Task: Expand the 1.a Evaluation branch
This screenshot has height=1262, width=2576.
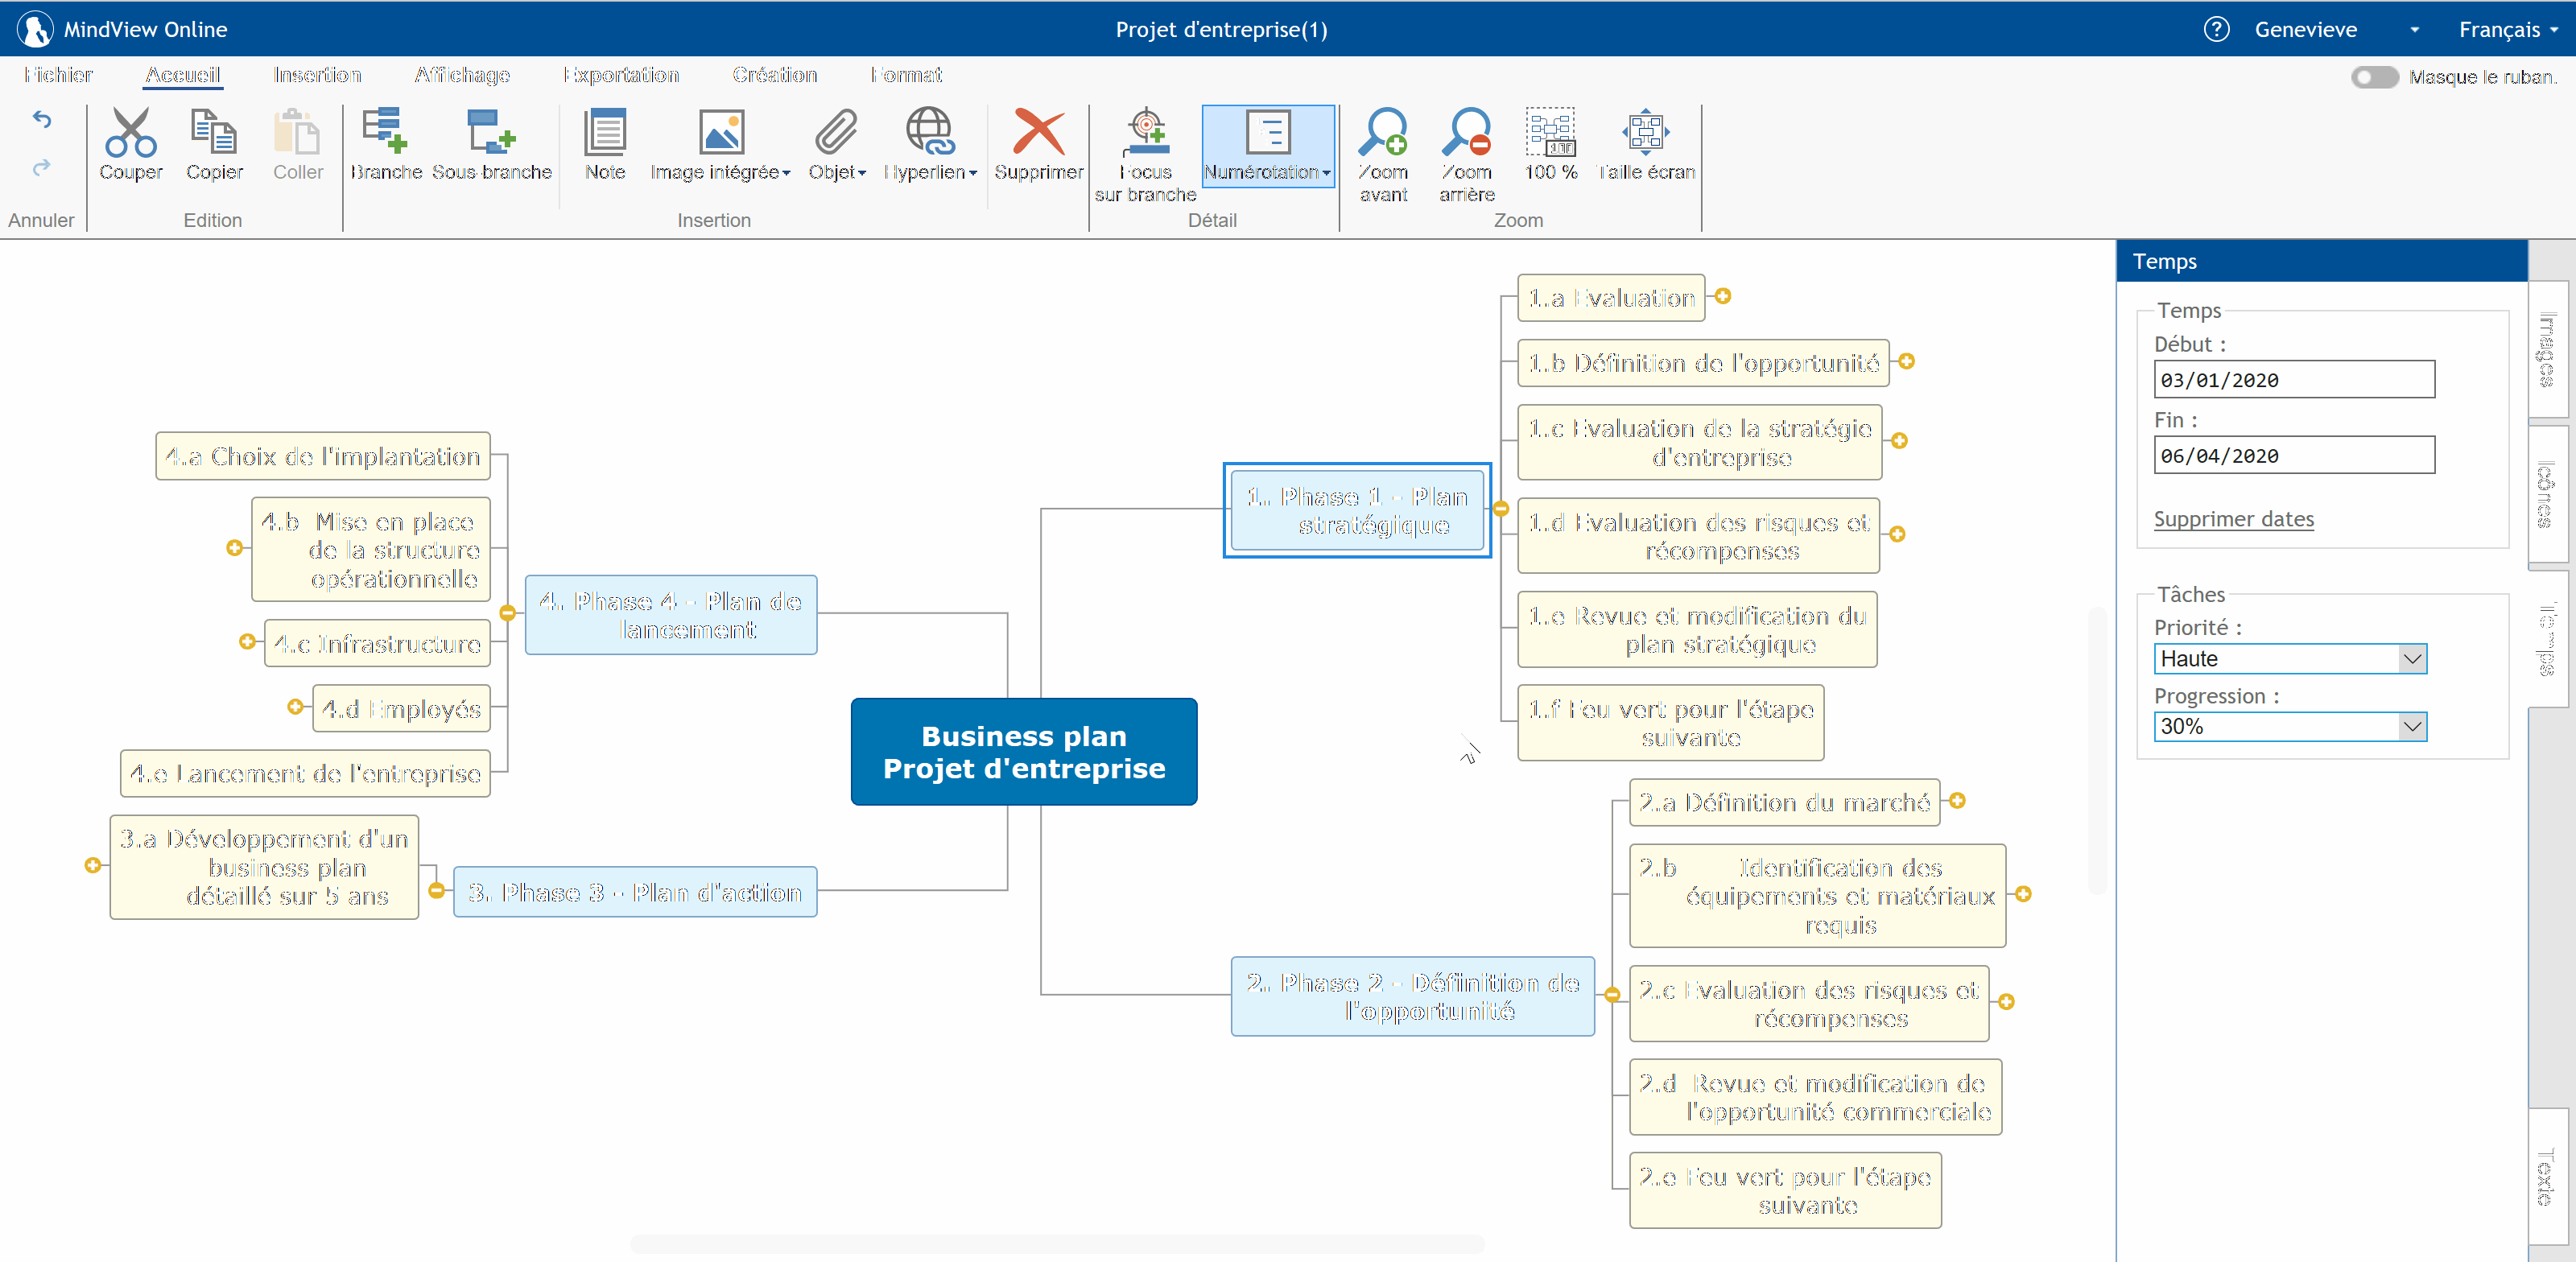Action: pos(1723,296)
